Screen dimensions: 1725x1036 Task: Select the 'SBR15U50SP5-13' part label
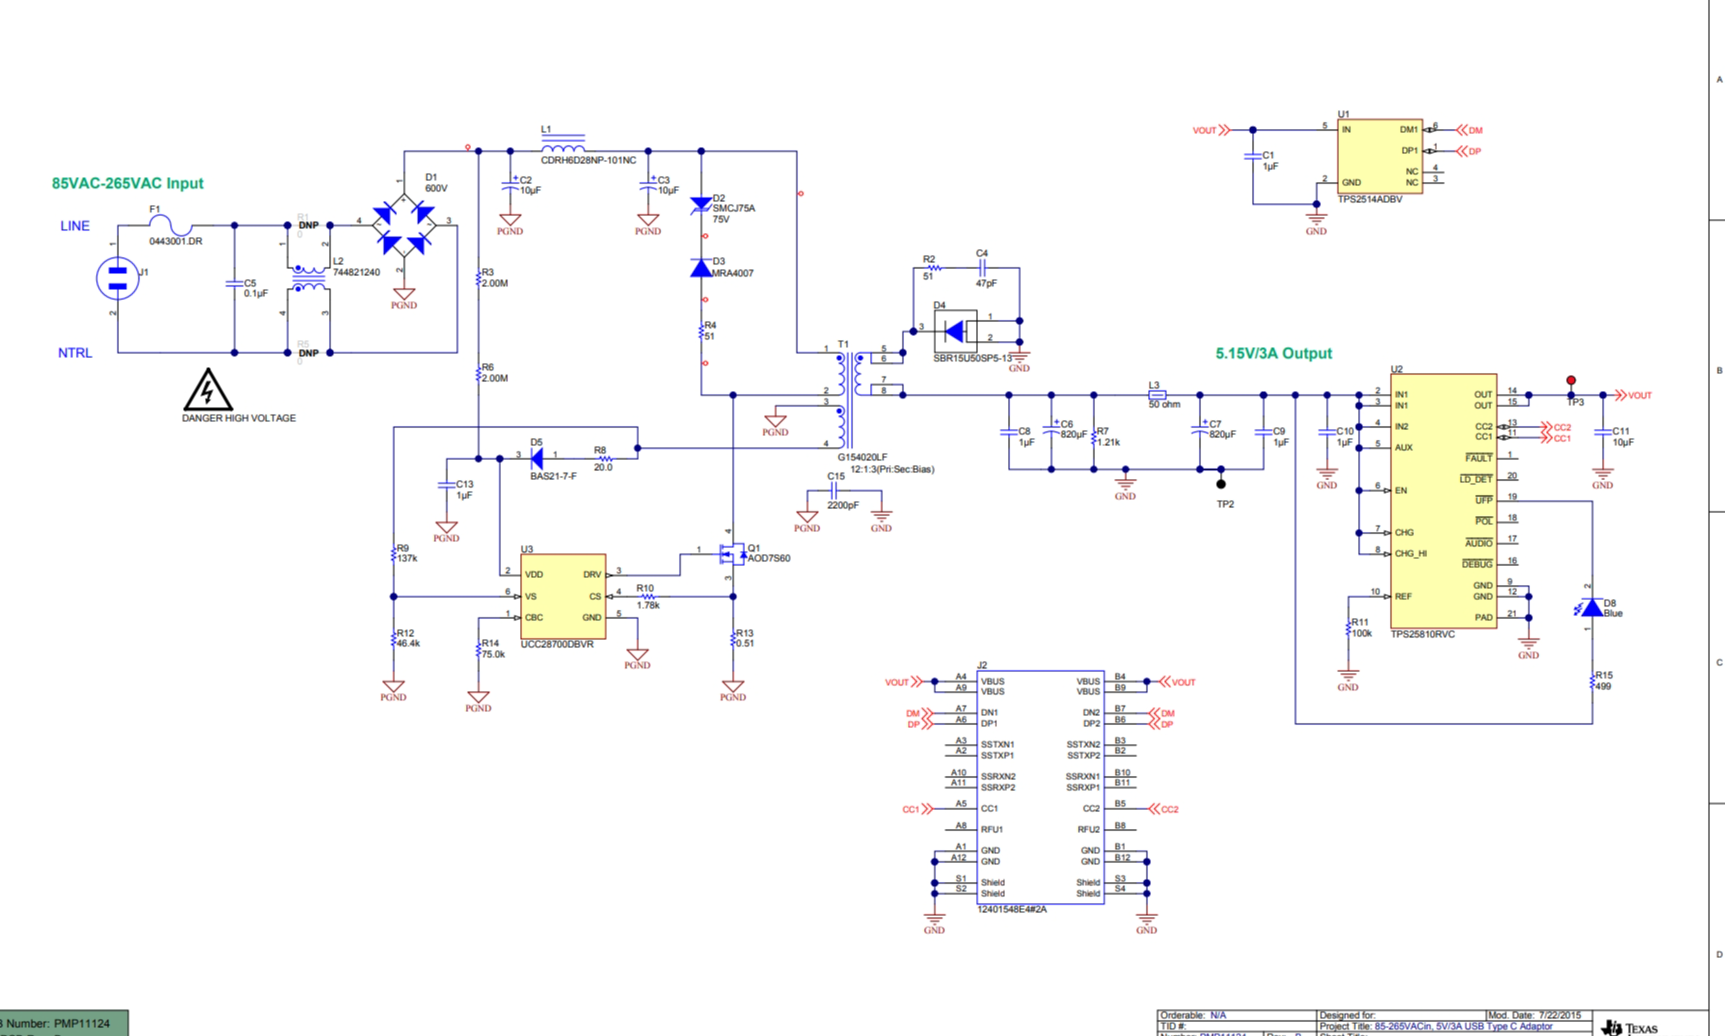click(972, 358)
